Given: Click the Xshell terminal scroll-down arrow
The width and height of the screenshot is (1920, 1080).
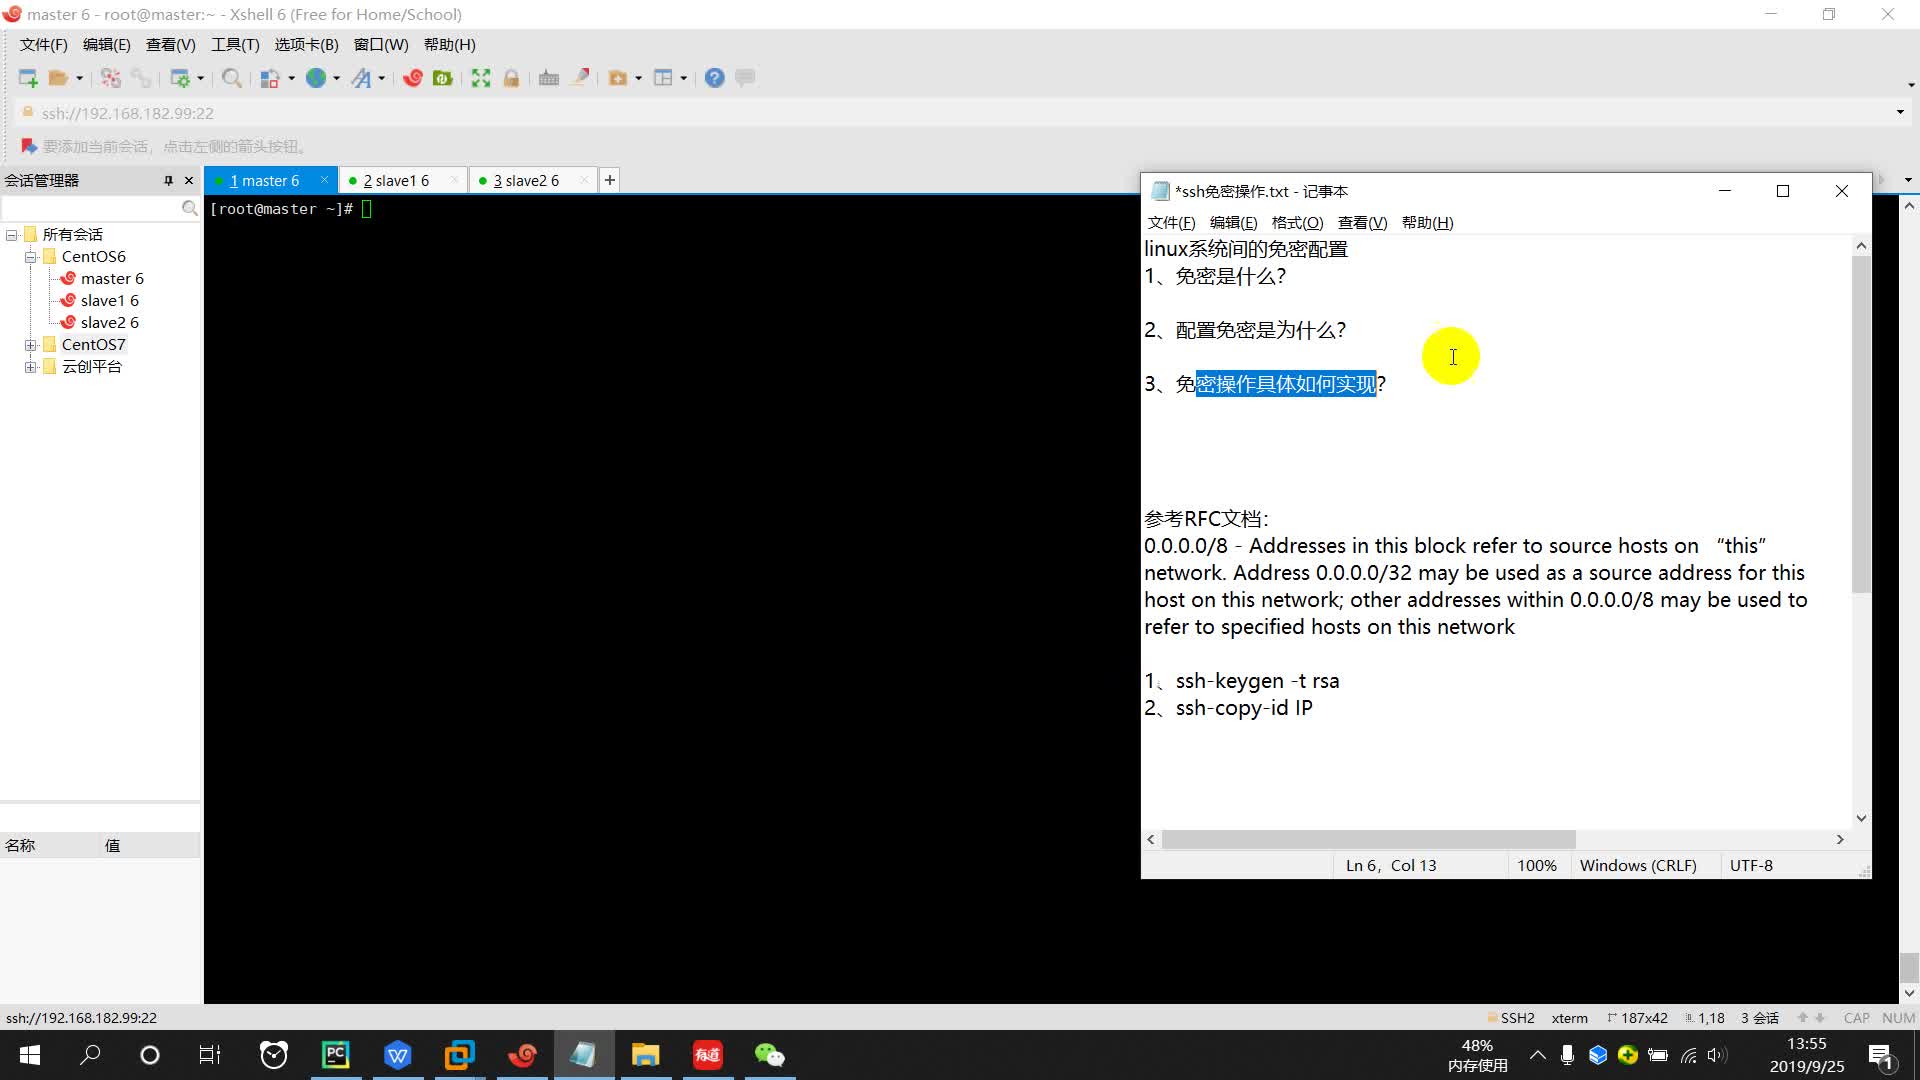Looking at the screenshot, I should (x=1909, y=993).
